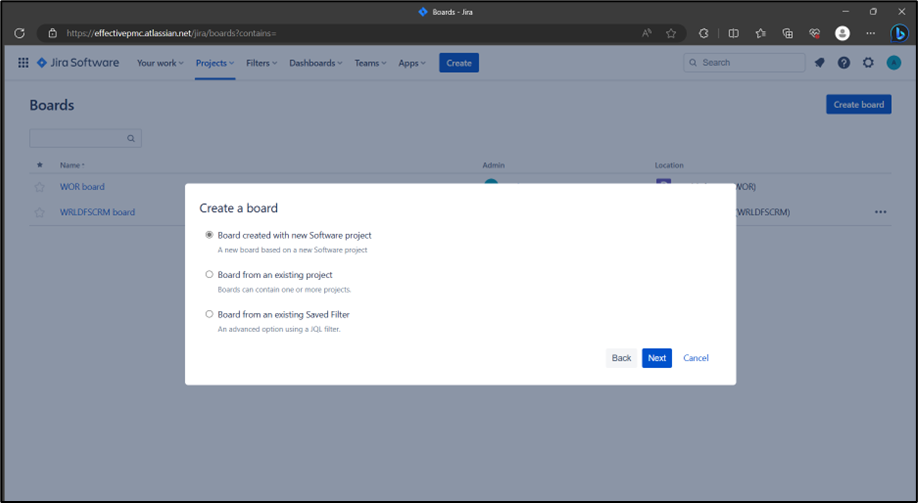Image resolution: width=918 pixels, height=503 pixels.
Task: Open browser essentials heart icon
Action: (x=814, y=33)
